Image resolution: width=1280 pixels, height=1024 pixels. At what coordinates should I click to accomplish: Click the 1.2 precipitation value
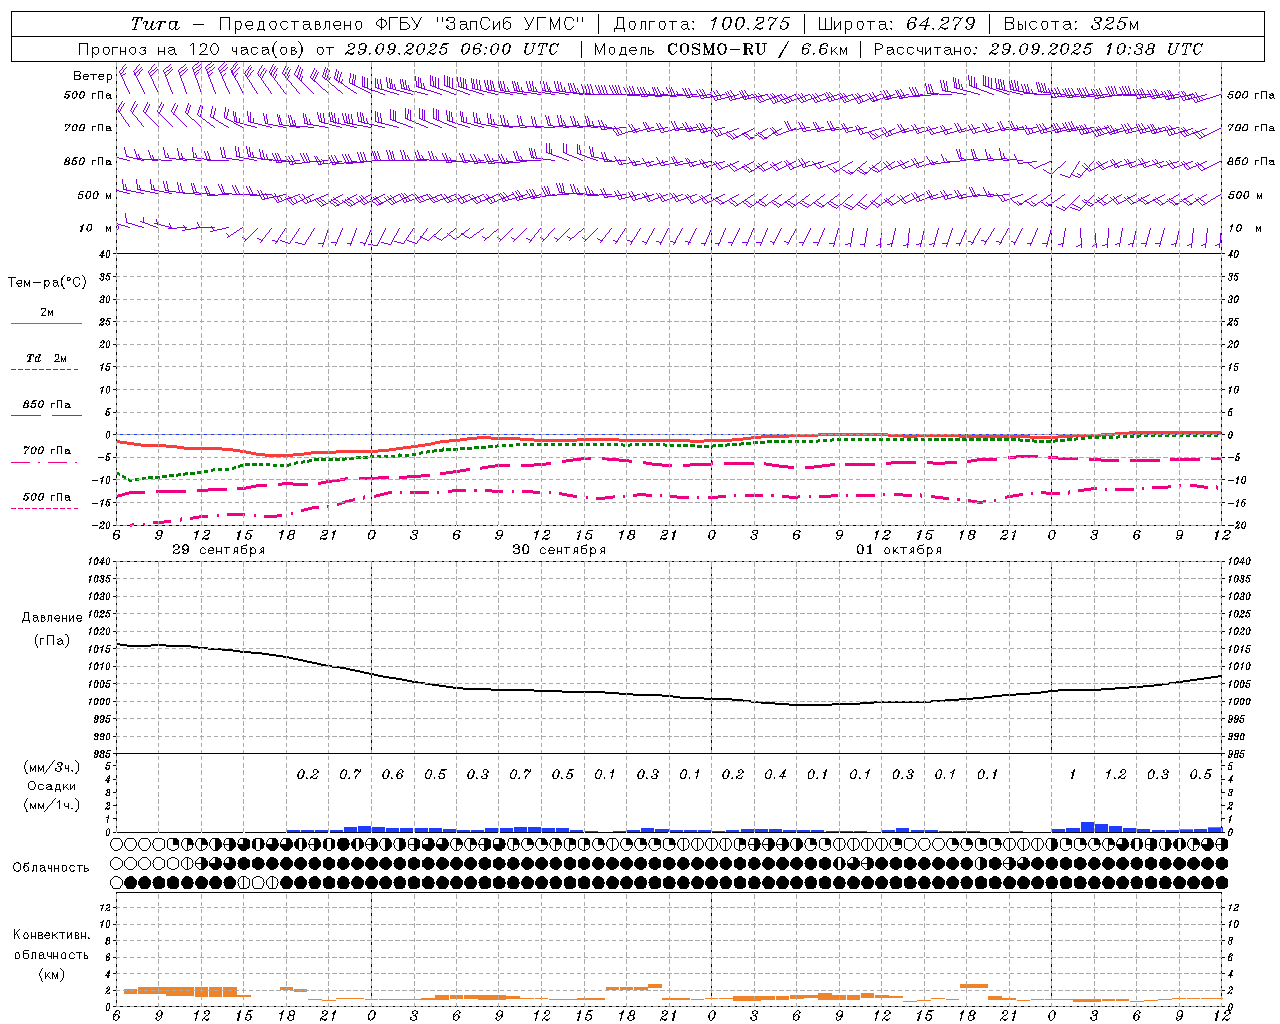coord(1115,775)
